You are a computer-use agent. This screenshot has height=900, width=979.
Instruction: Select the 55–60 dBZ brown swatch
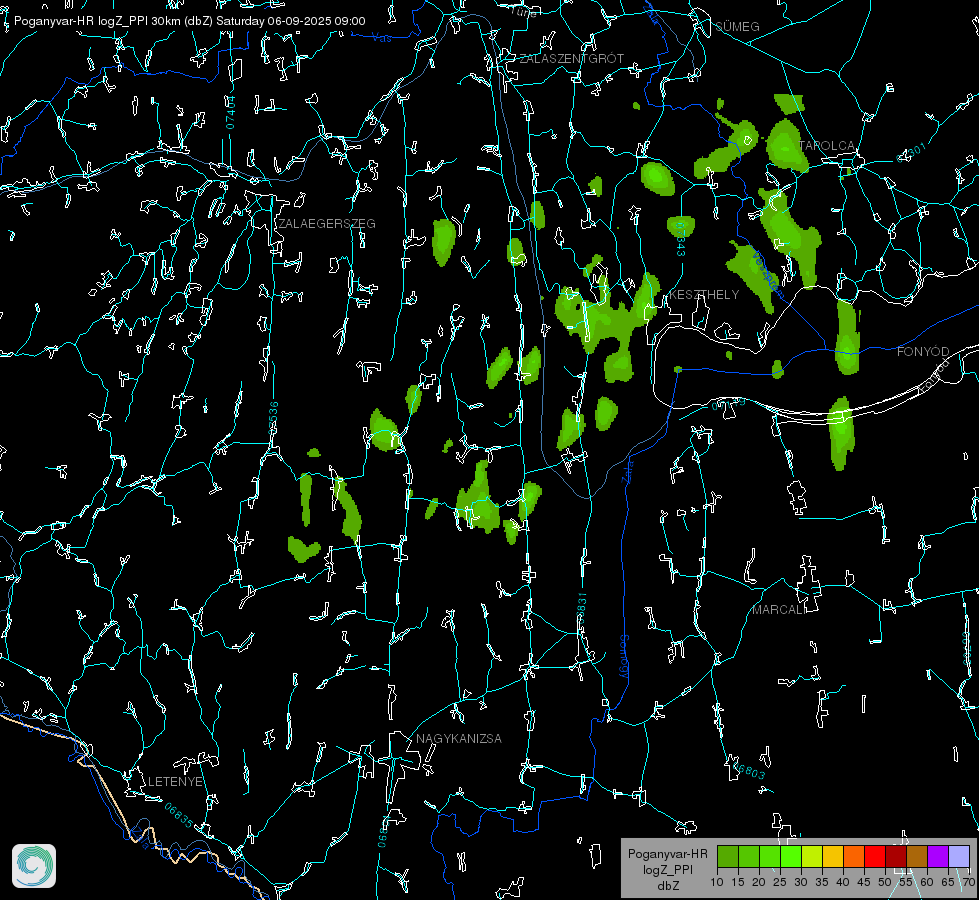[917, 856]
